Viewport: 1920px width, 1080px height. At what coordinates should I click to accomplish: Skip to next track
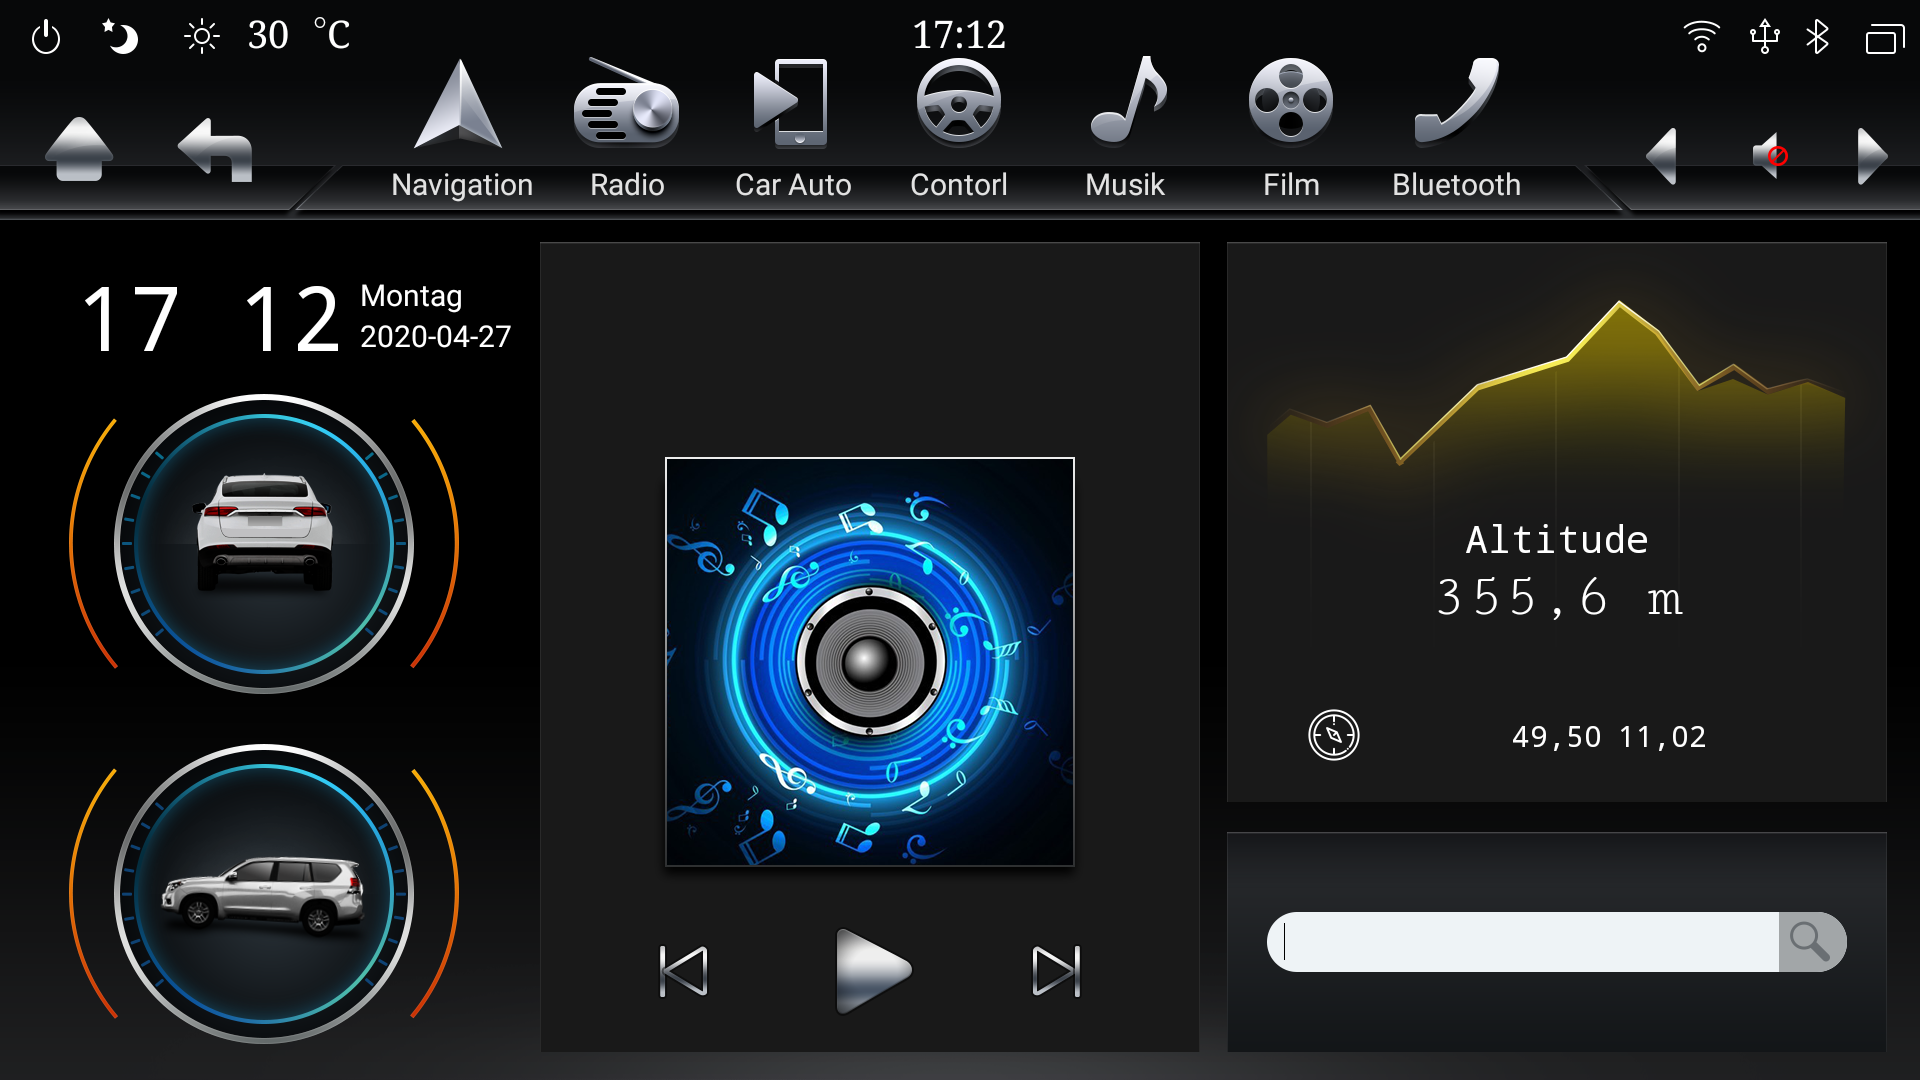coord(1056,971)
